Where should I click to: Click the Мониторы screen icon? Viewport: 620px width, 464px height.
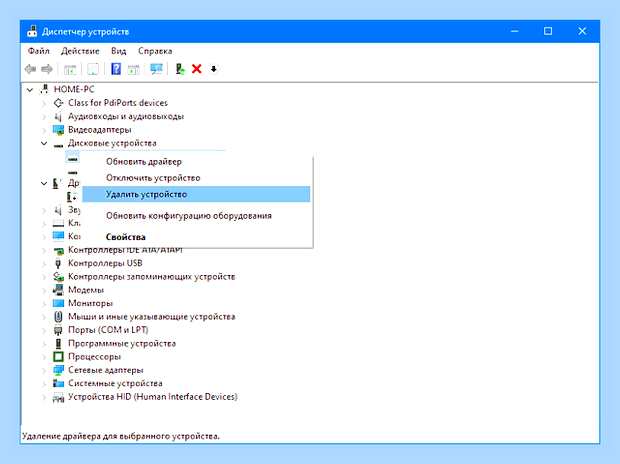point(59,303)
